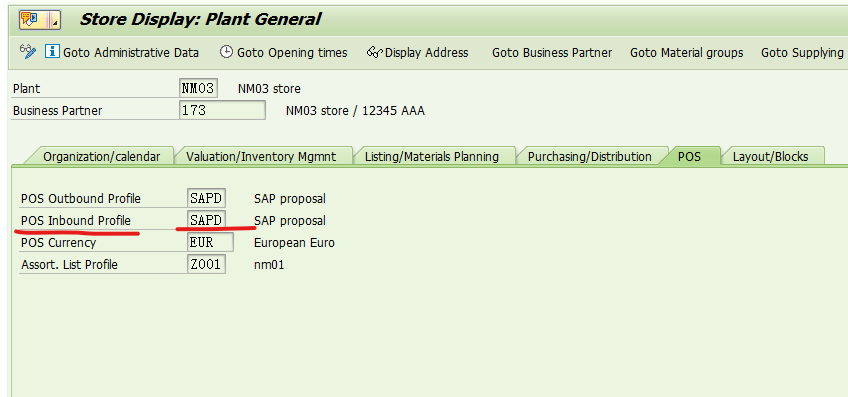Click the Plant field NM03
This screenshot has width=848, height=397.
point(198,88)
